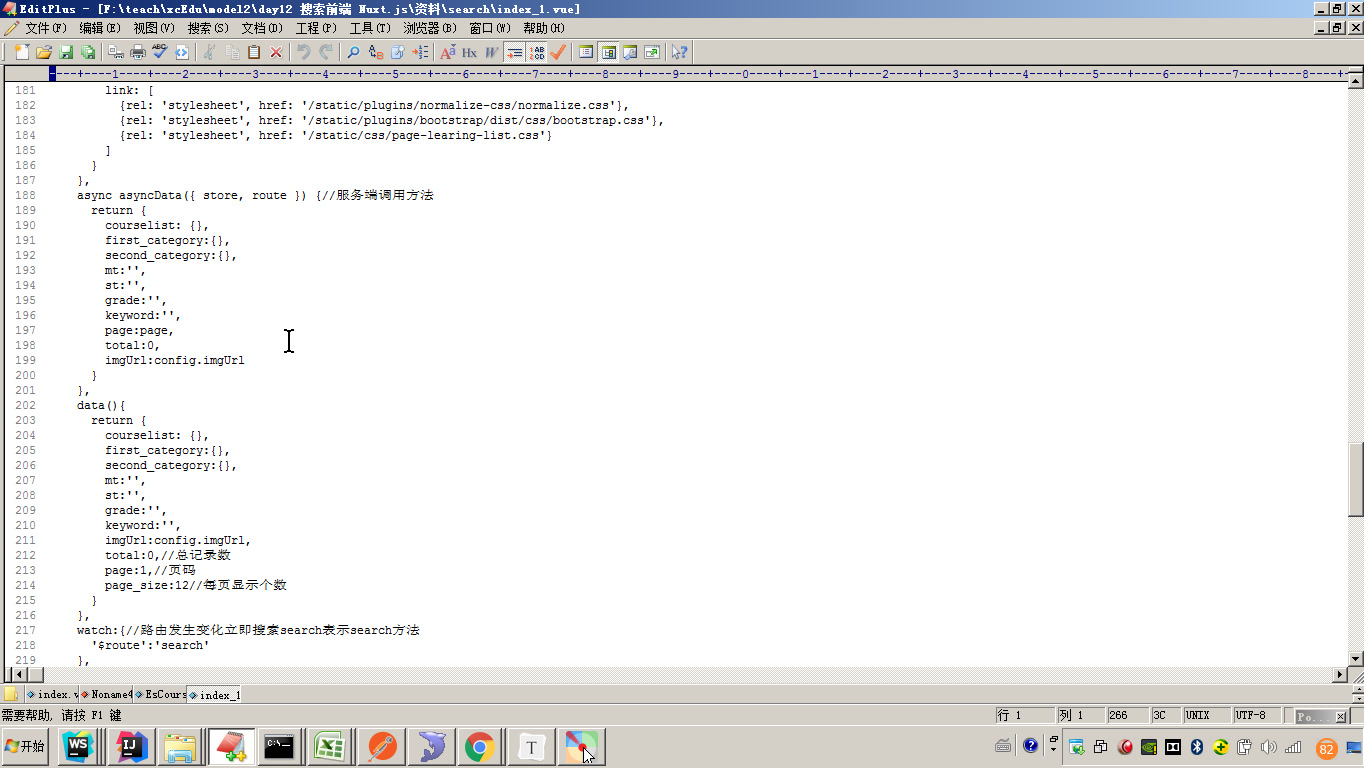Open the font settings Aa icon
The image size is (1364, 768).
click(448, 52)
